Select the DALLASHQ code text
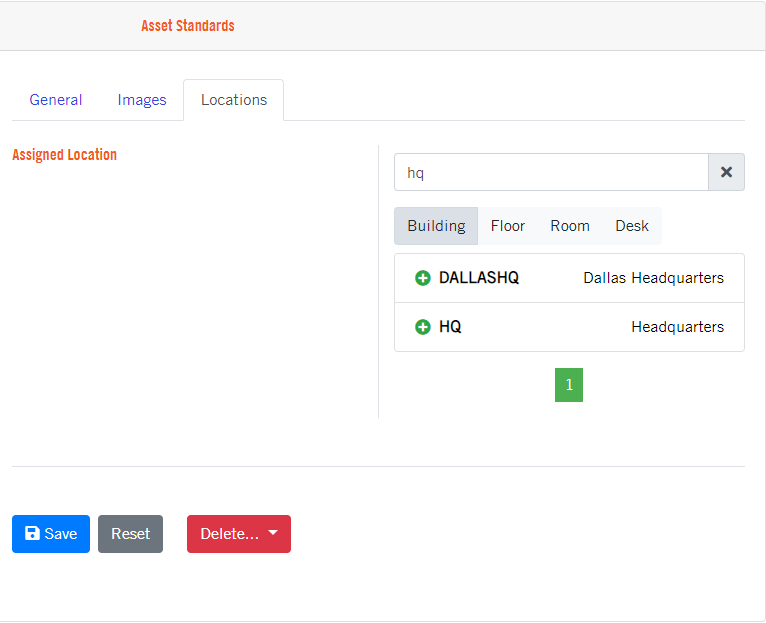766x623 pixels. coord(479,278)
